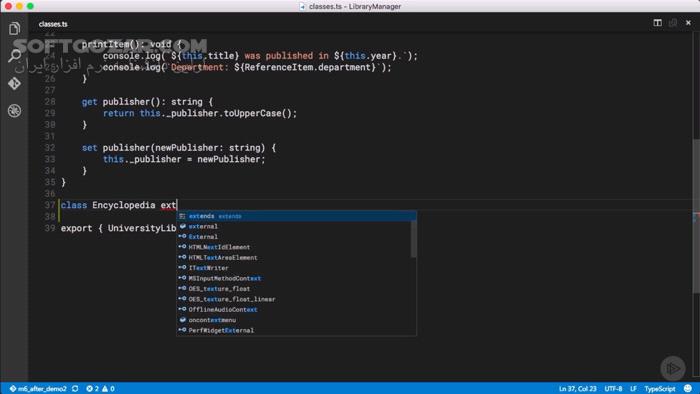Open the Debug view icon
Image resolution: width=700 pixels, height=394 pixels.
pos(14,111)
